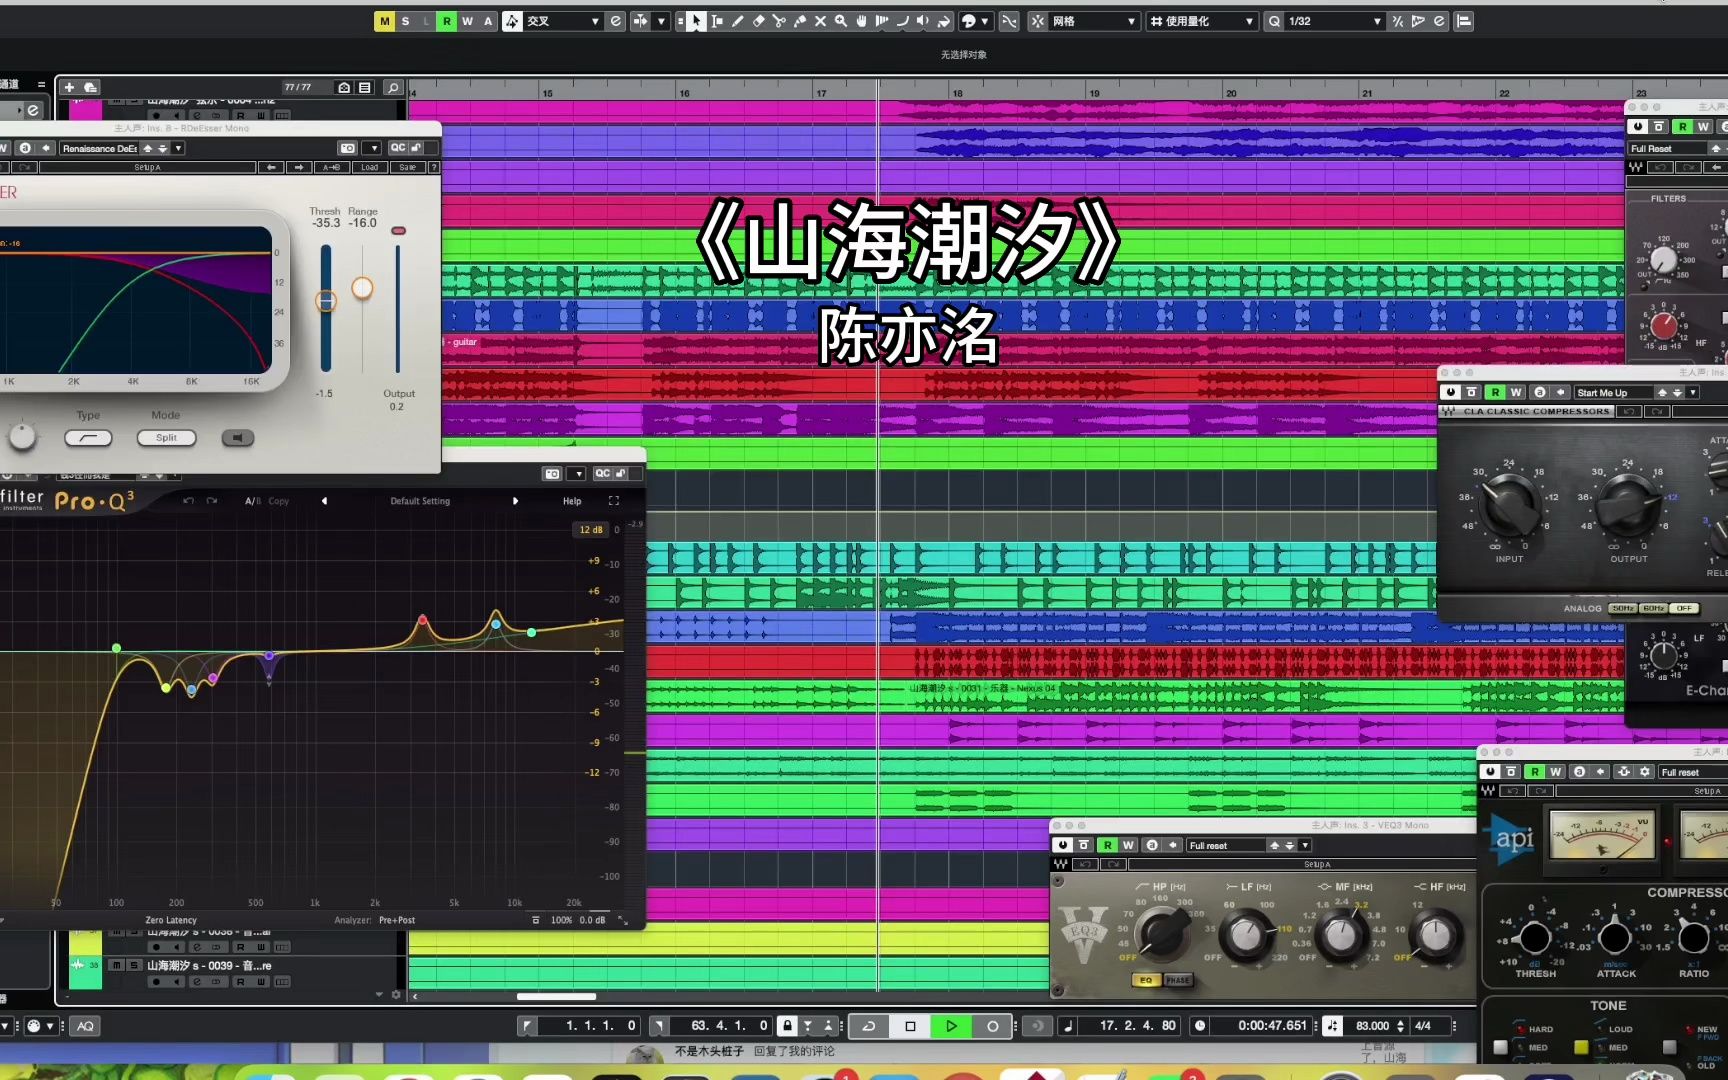Click RDeEsser Save button
Viewport: 1728px width, 1080px height.
click(407, 167)
